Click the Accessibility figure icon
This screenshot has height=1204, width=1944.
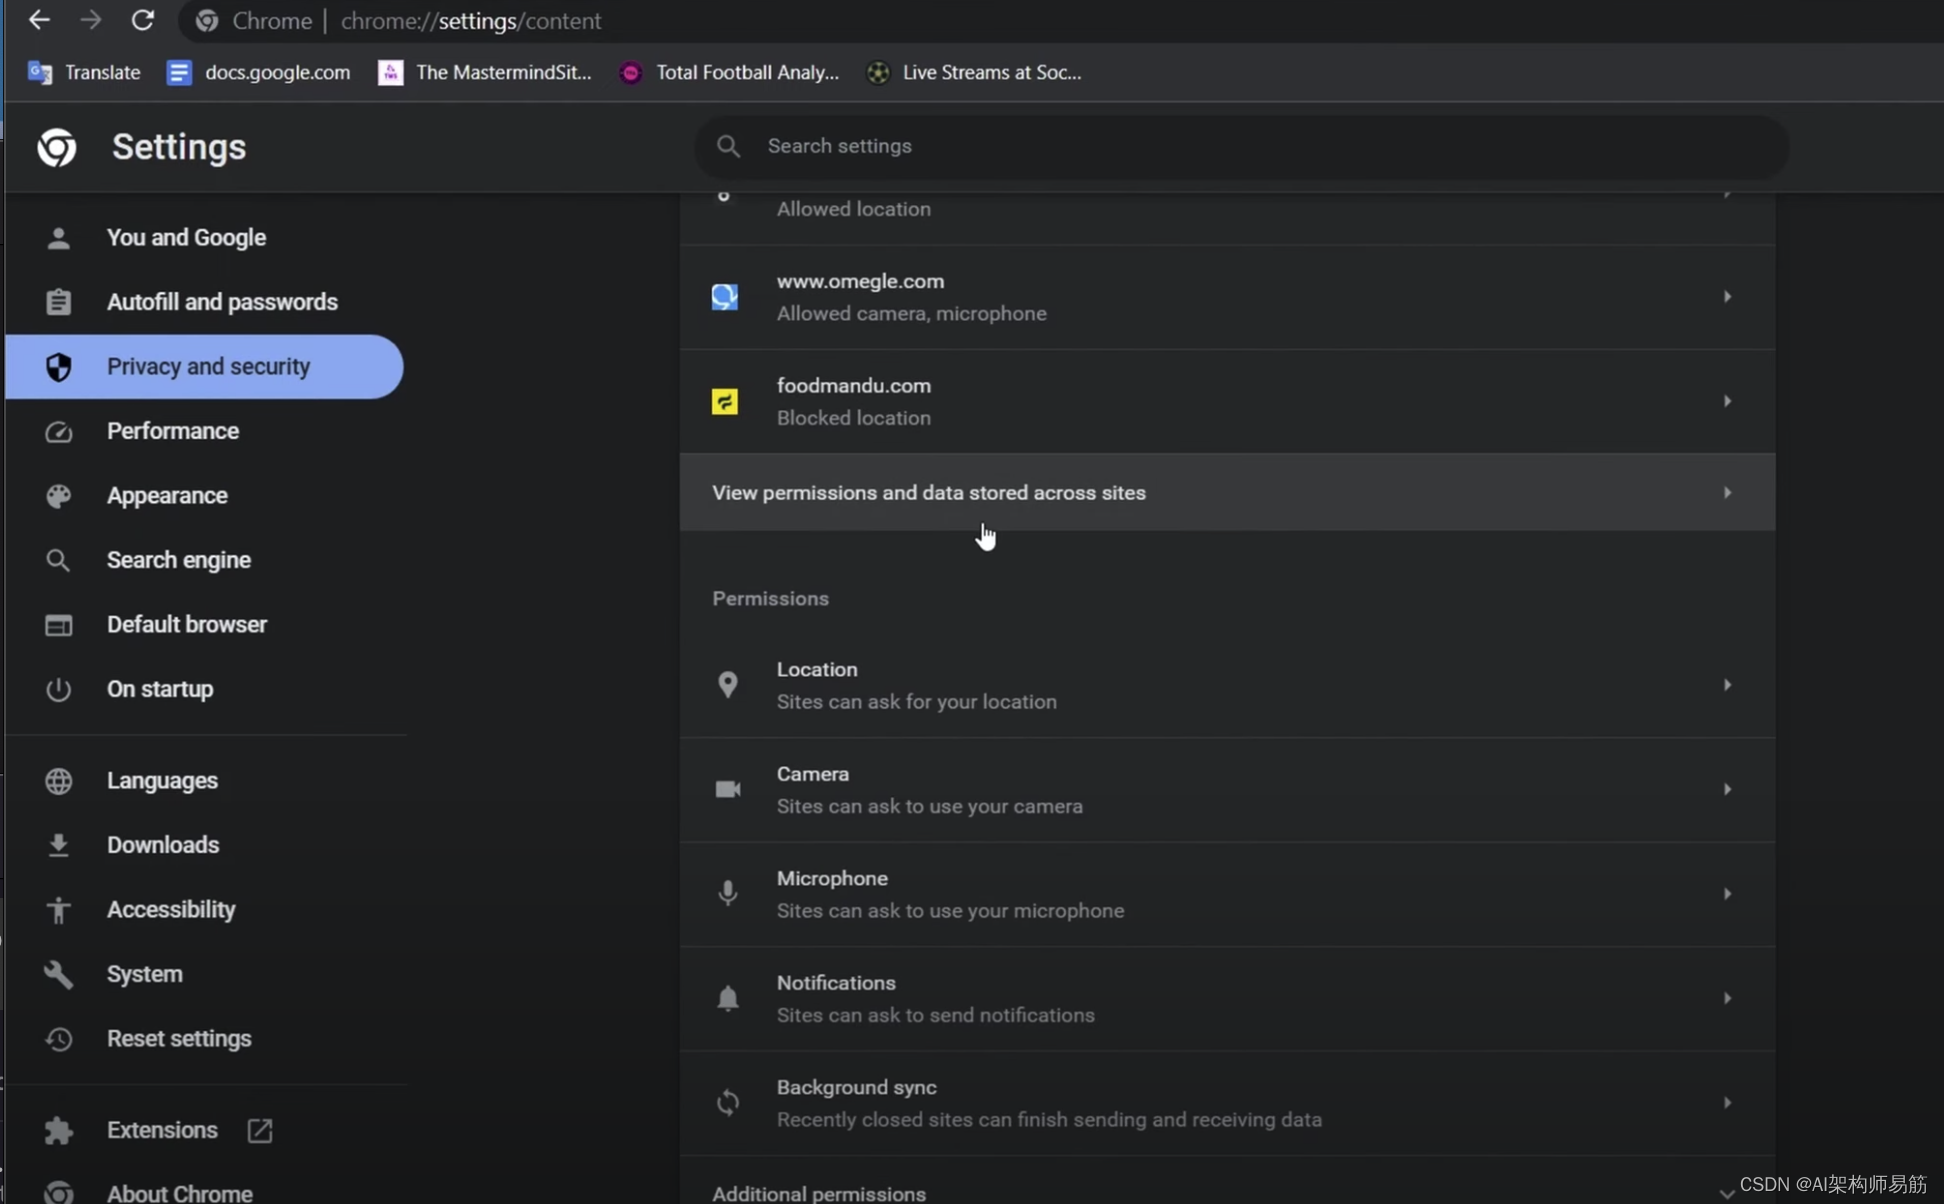click(58, 910)
